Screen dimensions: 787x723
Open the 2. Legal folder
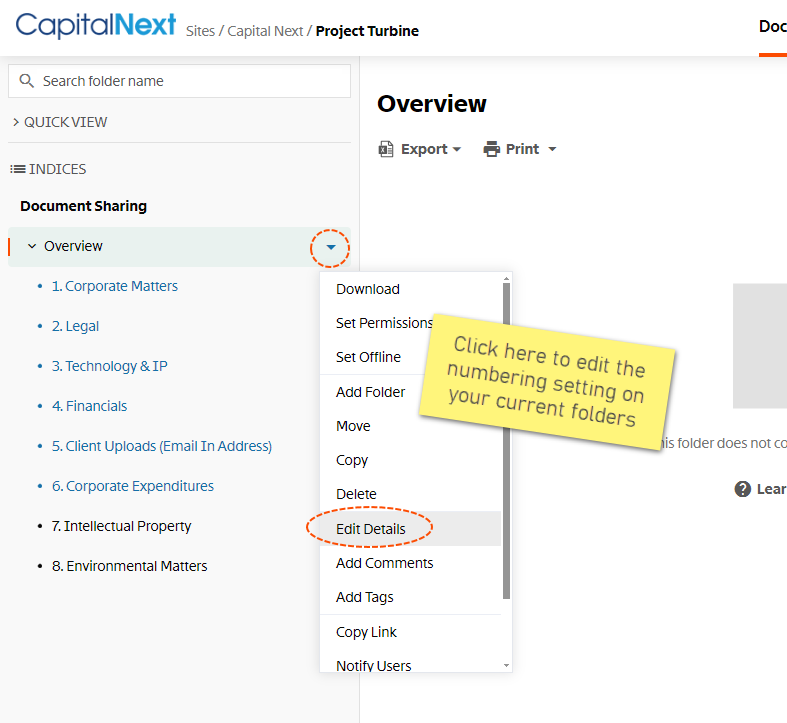click(75, 326)
